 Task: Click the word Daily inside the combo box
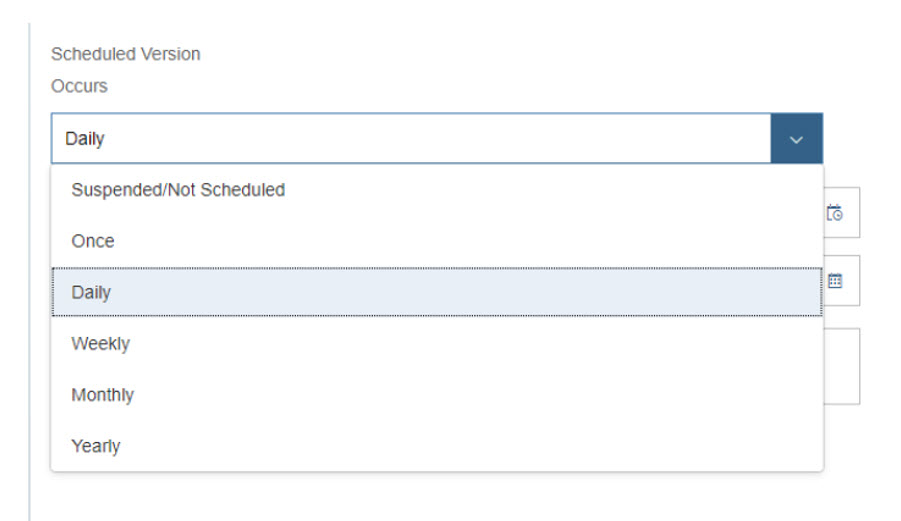pos(84,138)
